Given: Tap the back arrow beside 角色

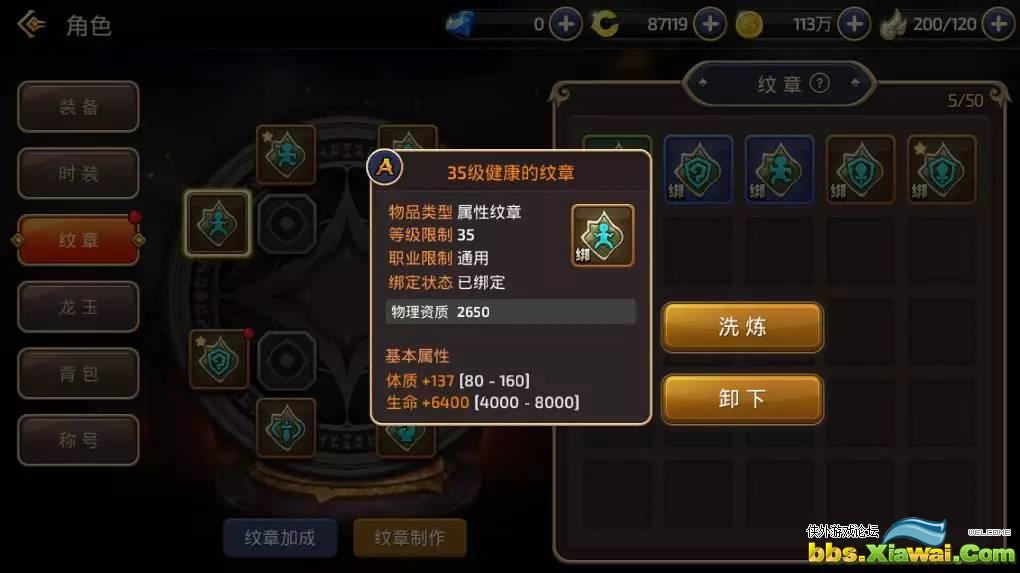Looking at the screenshot, I should pos(31,25).
